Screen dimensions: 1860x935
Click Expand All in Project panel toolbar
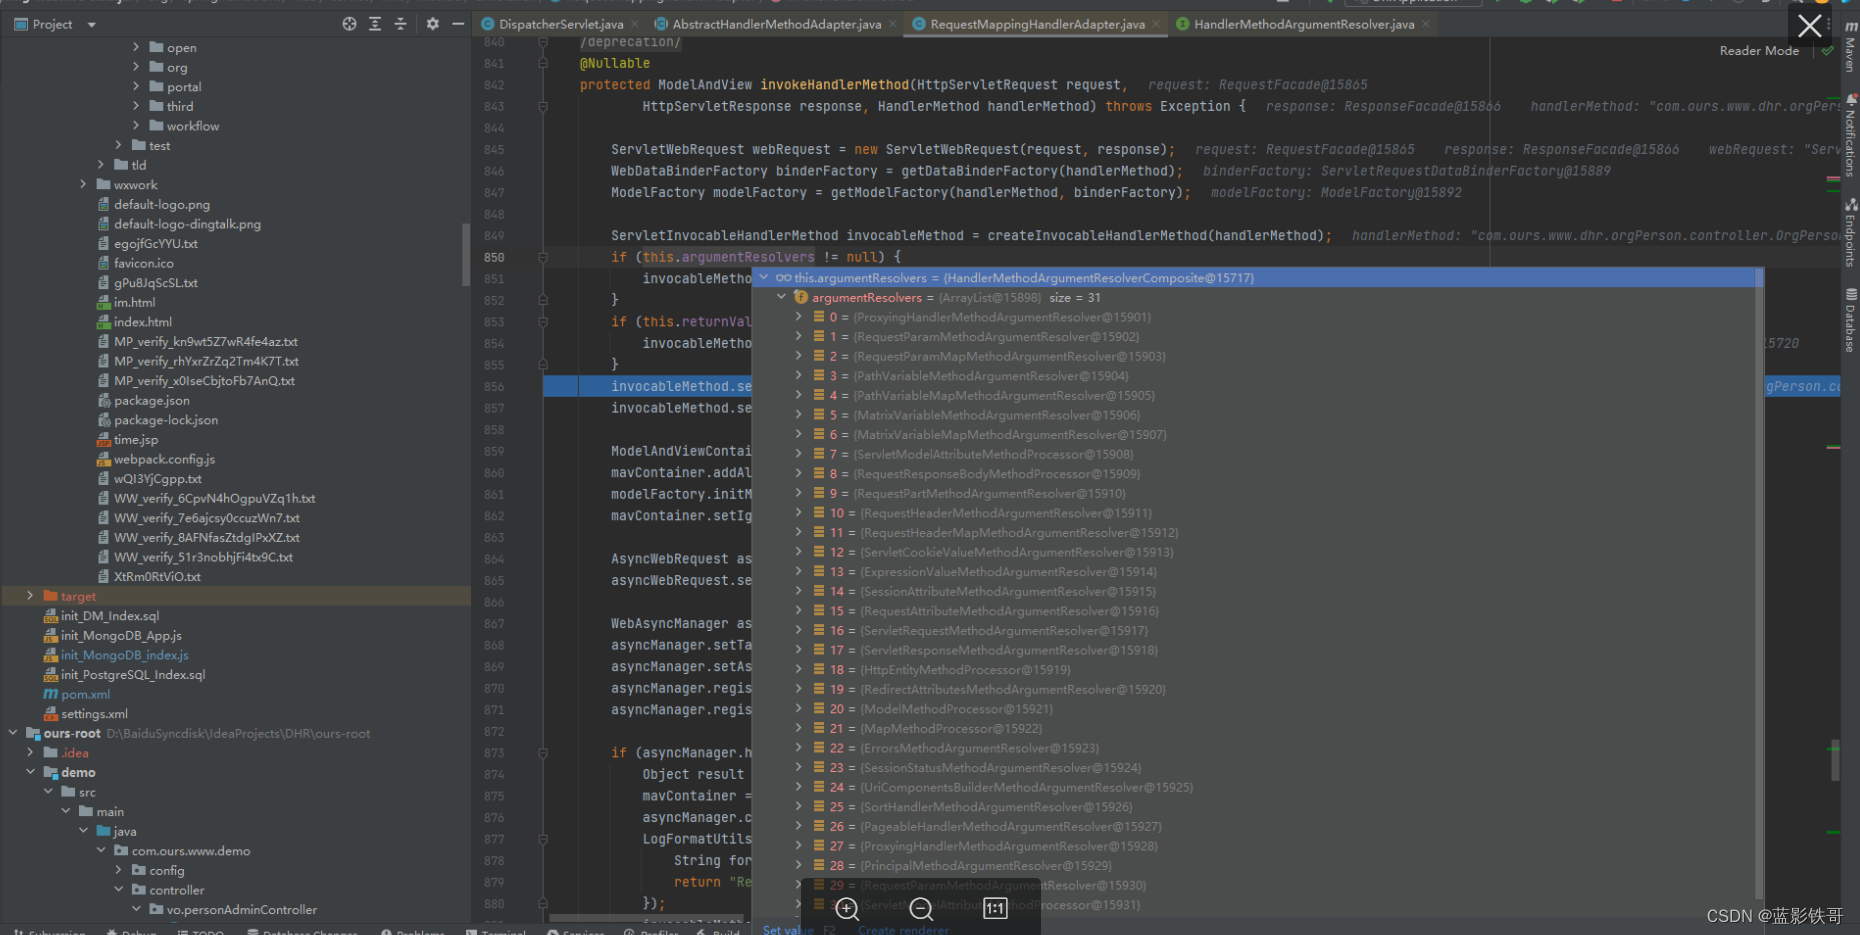375,24
